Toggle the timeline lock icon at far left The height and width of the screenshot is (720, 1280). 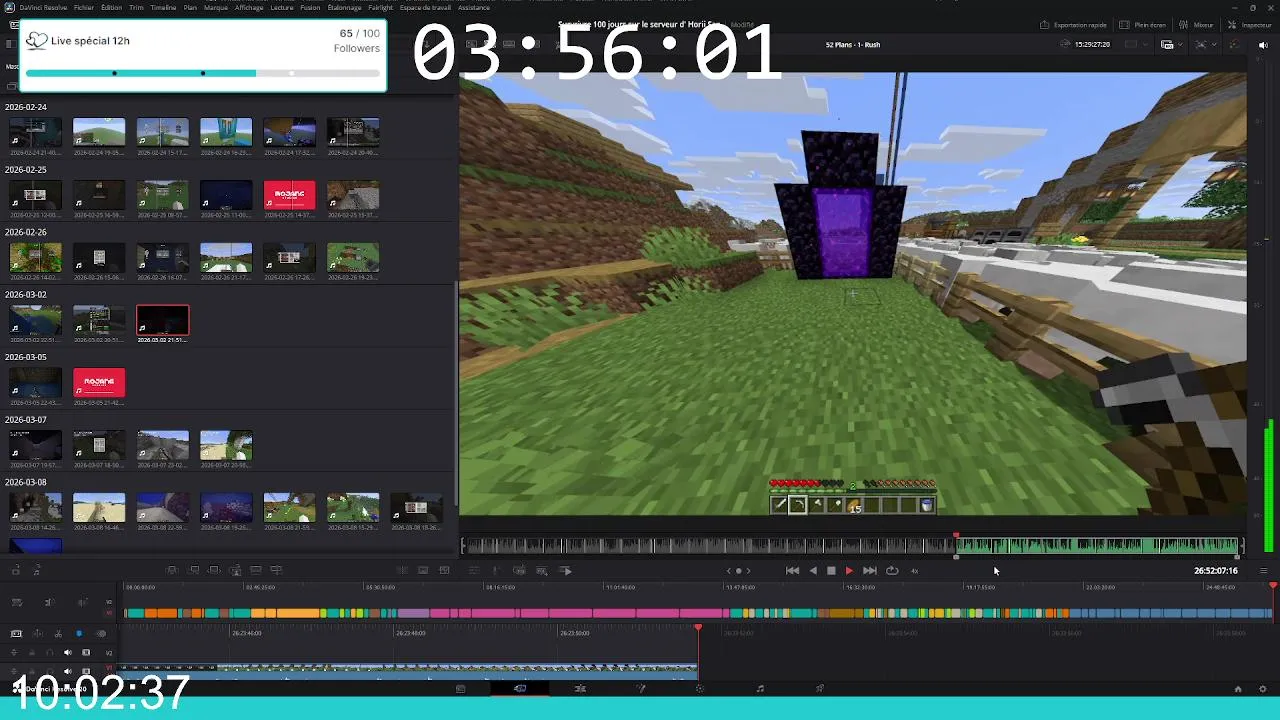pyautogui.click(x=16, y=570)
